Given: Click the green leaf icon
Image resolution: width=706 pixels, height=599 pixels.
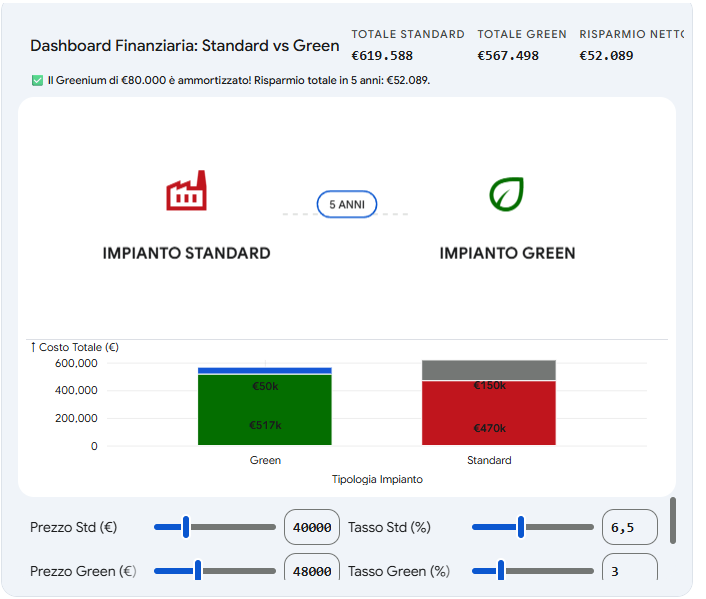Looking at the screenshot, I should tap(507, 194).
